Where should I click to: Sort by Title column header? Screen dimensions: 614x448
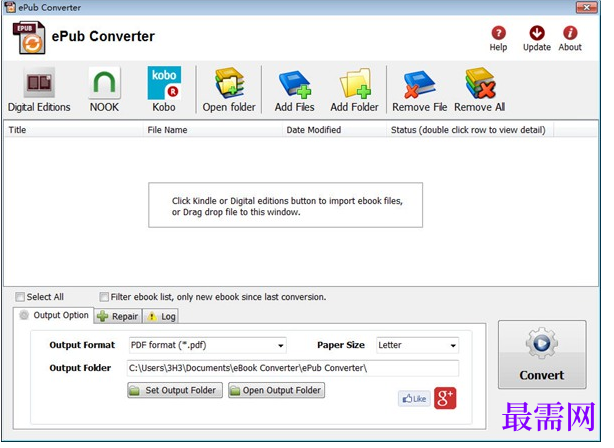pyautogui.click(x=73, y=130)
